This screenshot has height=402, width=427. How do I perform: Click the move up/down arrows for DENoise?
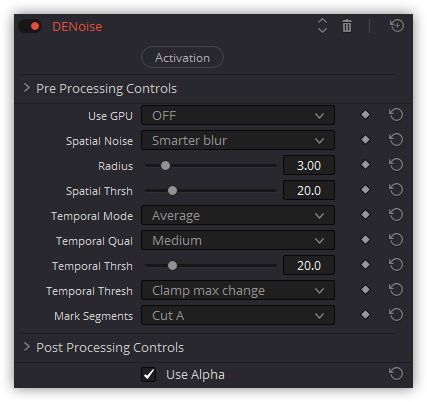tap(322, 26)
